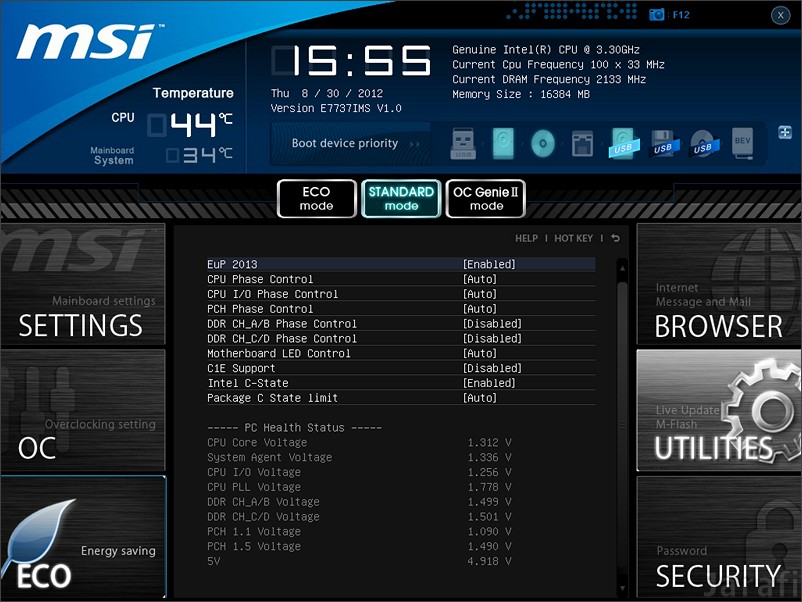The image size is (802, 602).
Task: Click the Boot device priority label
Action: tap(345, 143)
